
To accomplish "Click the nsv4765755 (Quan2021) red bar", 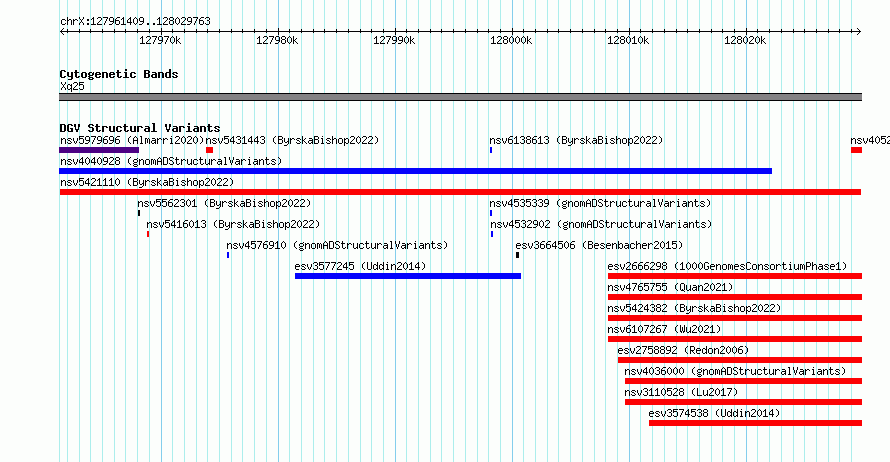I will click(735, 297).
